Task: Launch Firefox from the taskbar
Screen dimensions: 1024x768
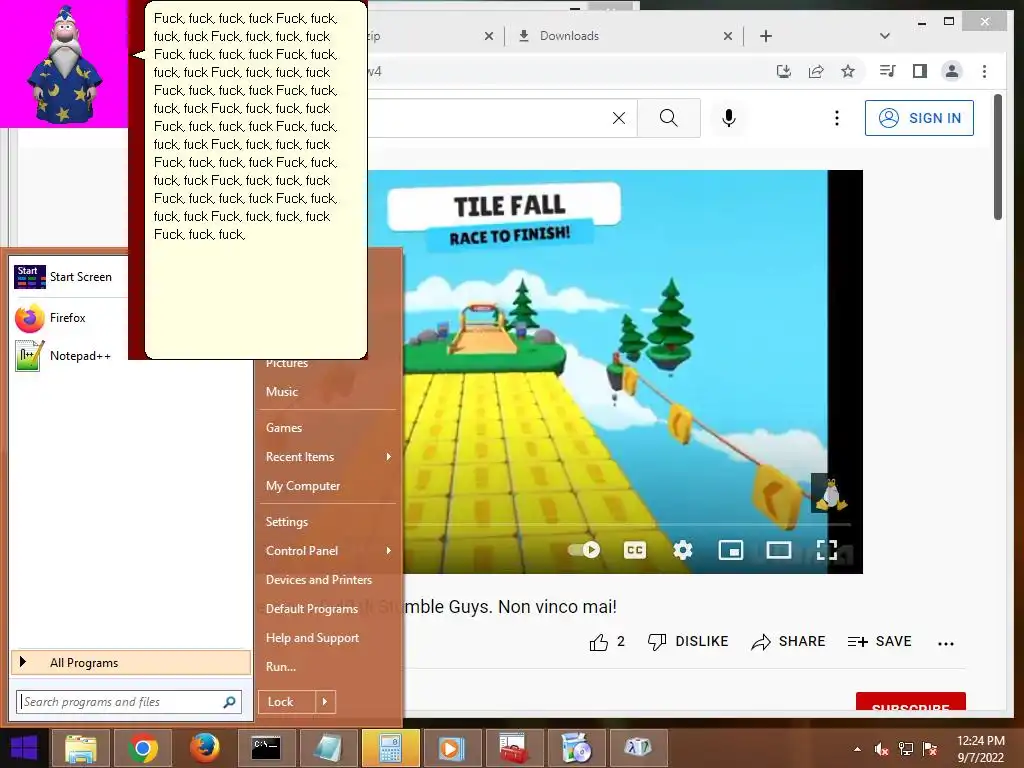Action: click(x=204, y=748)
